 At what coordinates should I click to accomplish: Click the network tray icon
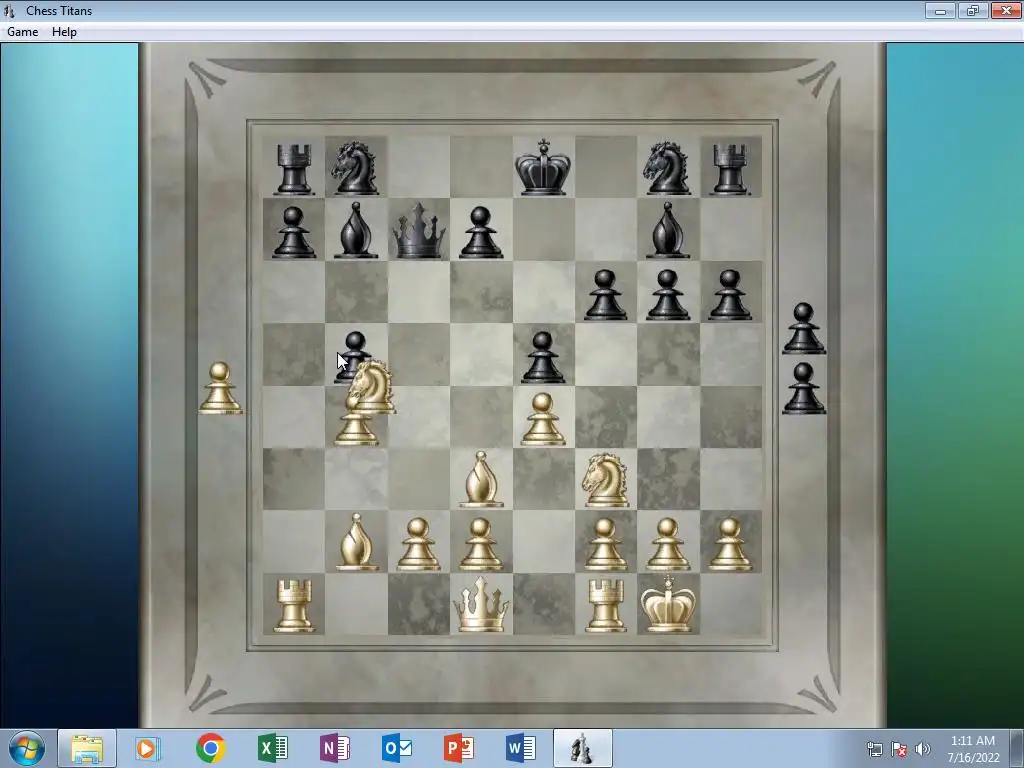(874, 749)
